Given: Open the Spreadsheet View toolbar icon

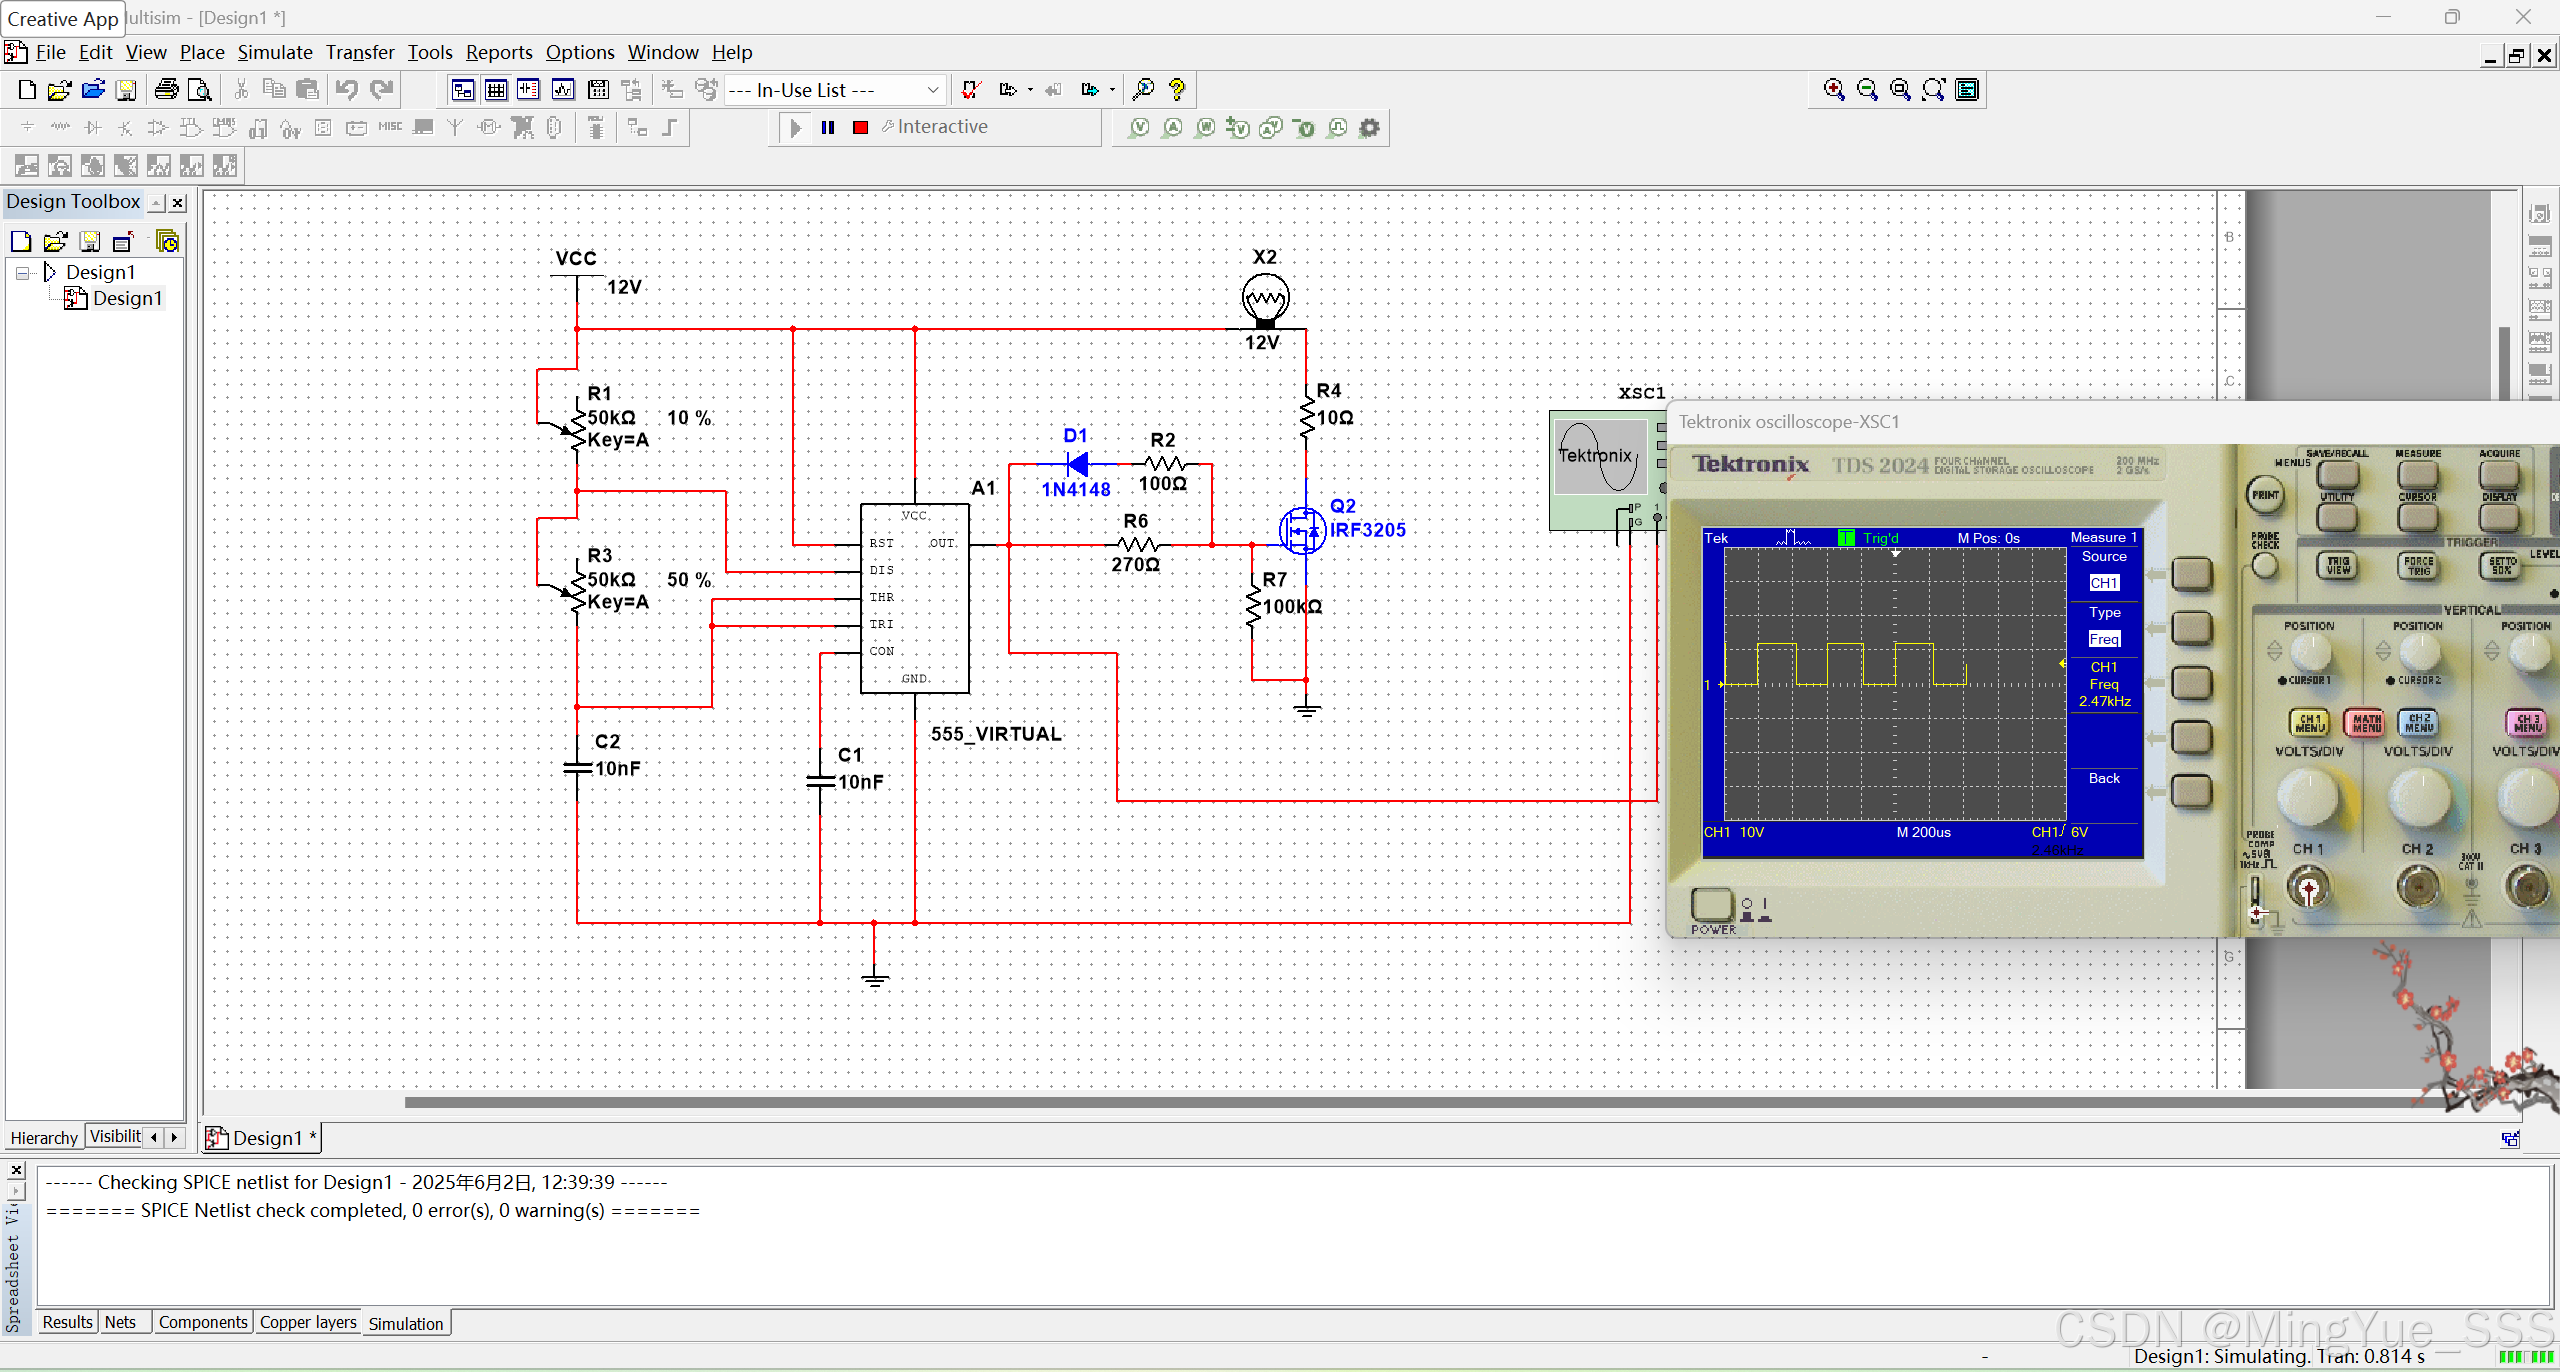Looking at the screenshot, I should pyautogui.click(x=496, y=90).
